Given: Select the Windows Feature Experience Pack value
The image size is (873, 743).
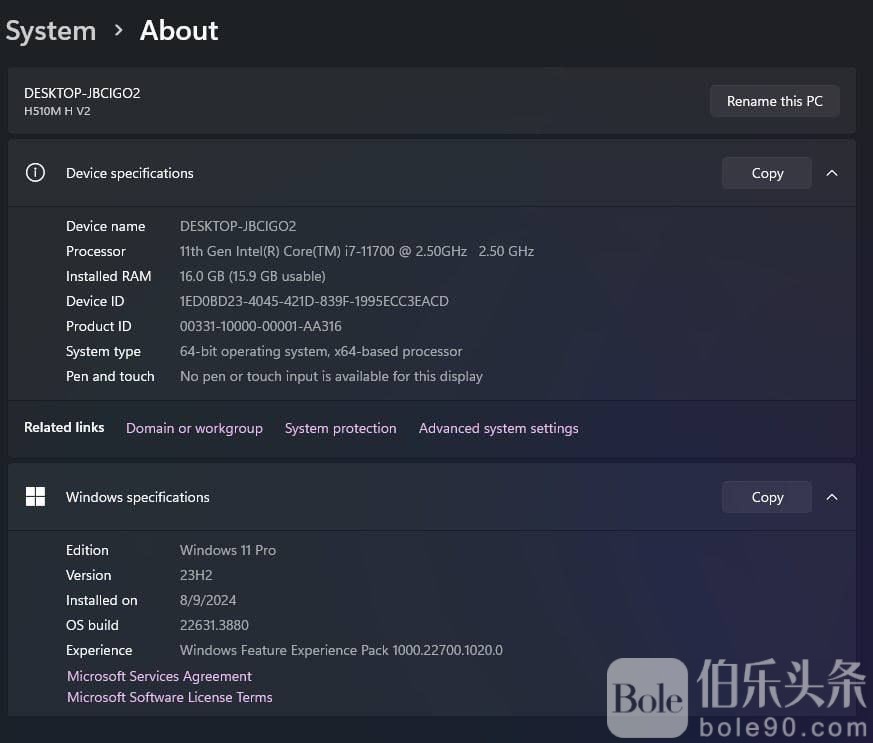Looking at the screenshot, I should (x=341, y=650).
